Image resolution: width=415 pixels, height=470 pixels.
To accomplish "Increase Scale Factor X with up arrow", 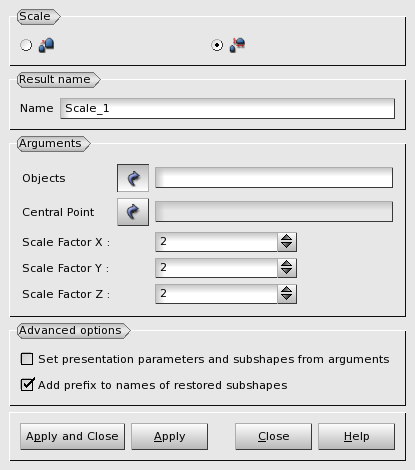I will pyautogui.click(x=287, y=238).
